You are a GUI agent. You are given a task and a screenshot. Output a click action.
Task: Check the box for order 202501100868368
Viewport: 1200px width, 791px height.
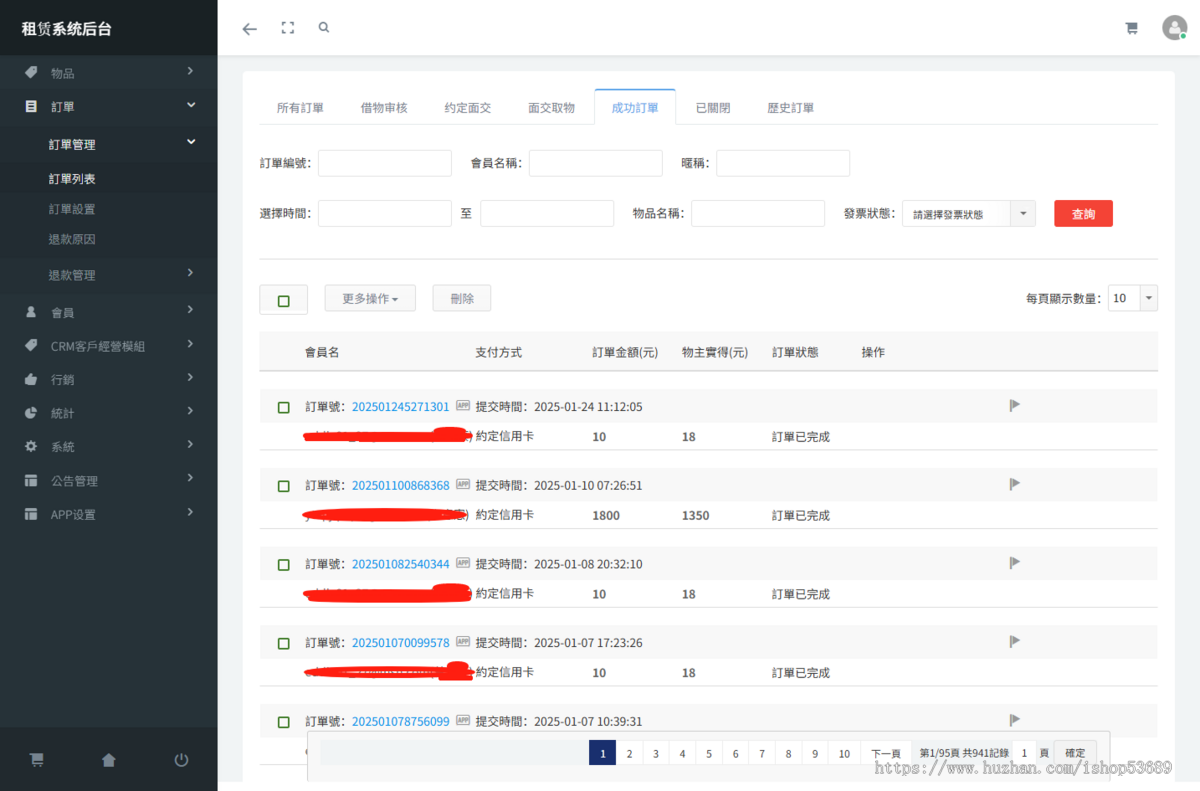pos(284,486)
